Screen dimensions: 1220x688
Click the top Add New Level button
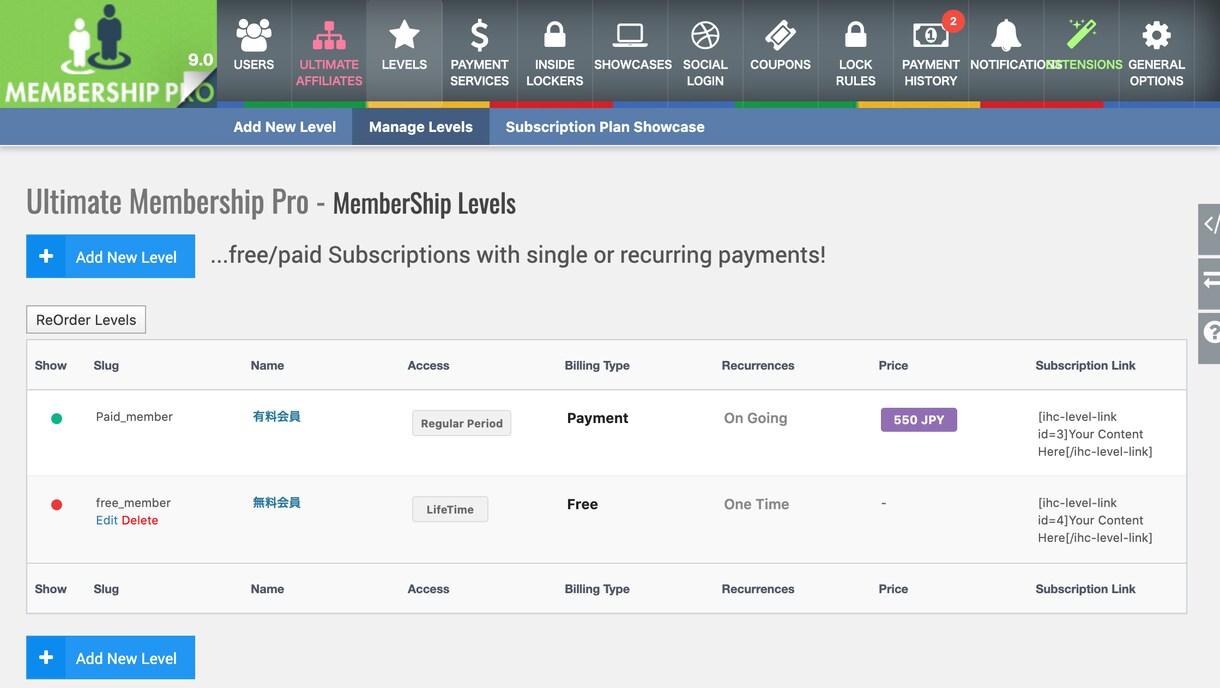tap(110, 257)
